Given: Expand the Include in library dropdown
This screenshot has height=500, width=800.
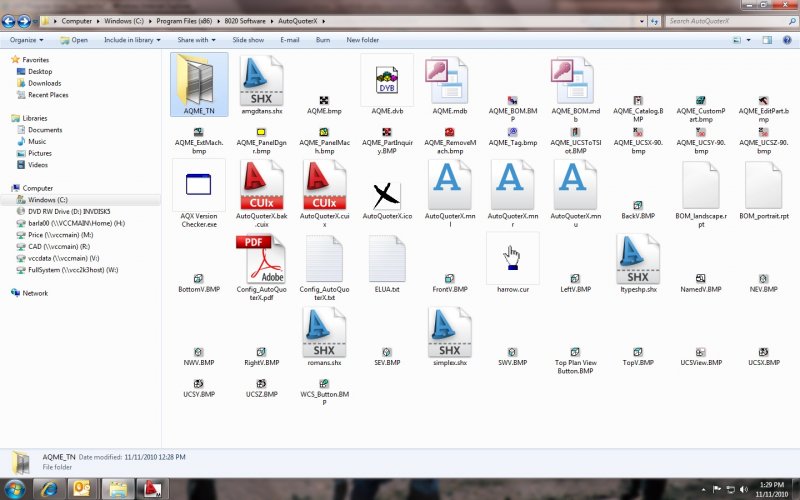Looking at the screenshot, I should point(132,40).
